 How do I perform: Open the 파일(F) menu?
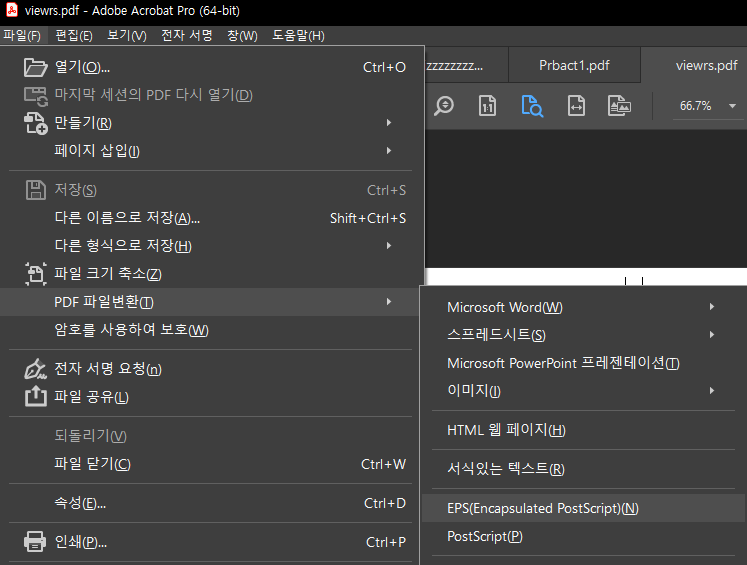[22, 36]
